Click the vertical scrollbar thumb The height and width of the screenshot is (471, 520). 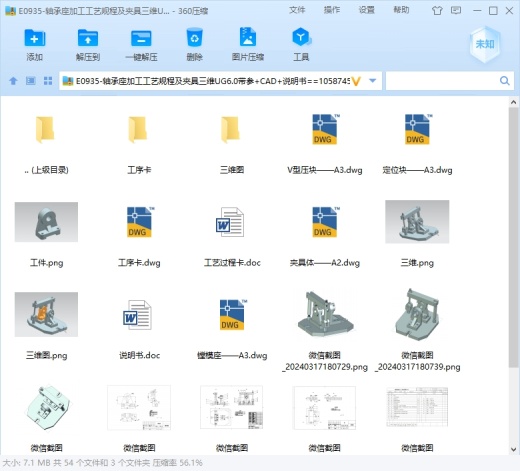click(513, 237)
